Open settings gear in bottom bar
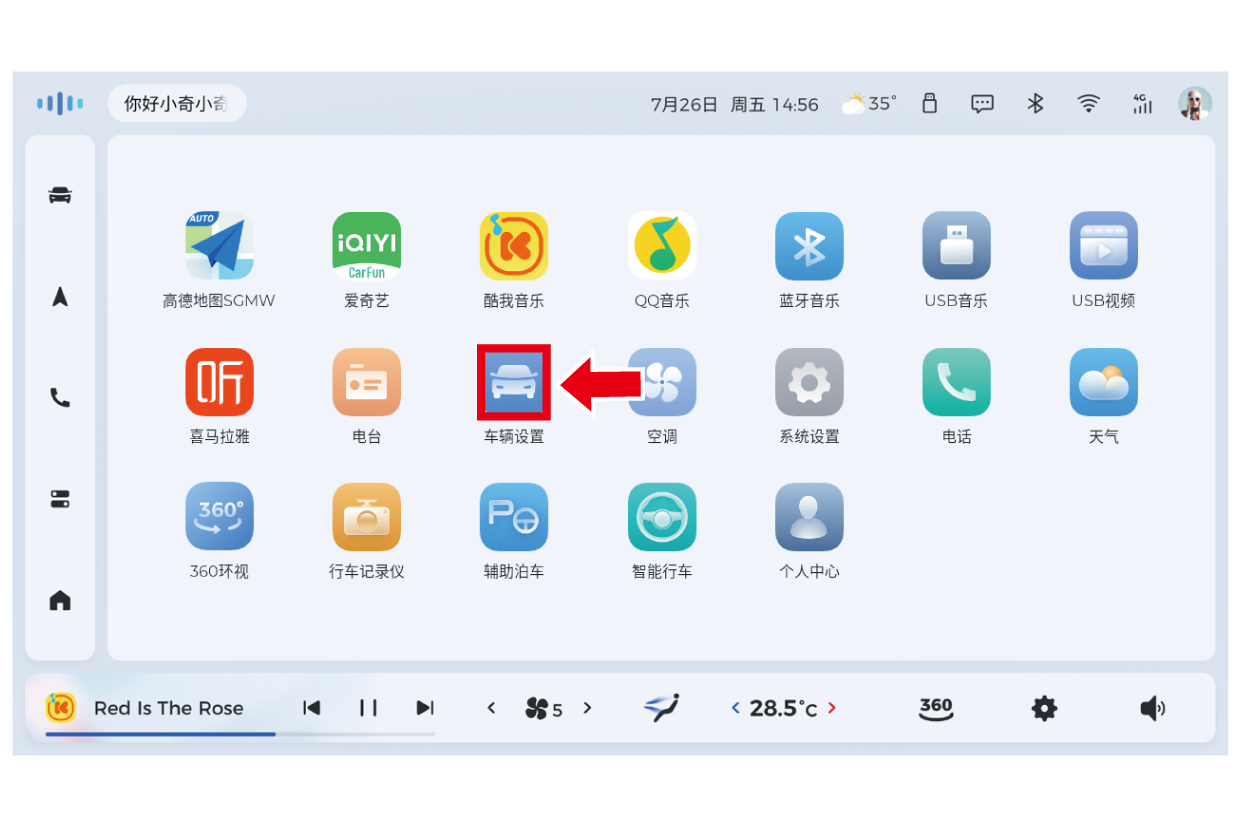This screenshot has width=1241, height=827. click(x=1044, y=708)
